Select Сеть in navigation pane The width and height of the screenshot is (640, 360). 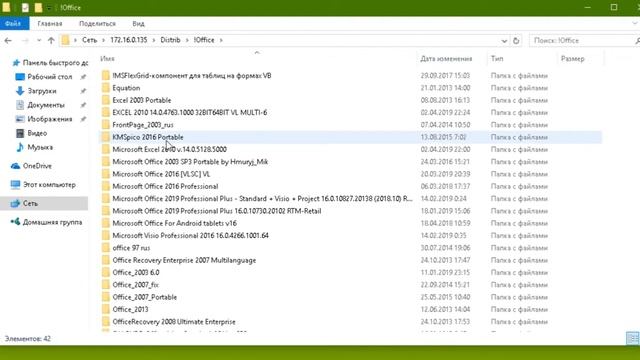pyautogui.click(x=30, y=203)
